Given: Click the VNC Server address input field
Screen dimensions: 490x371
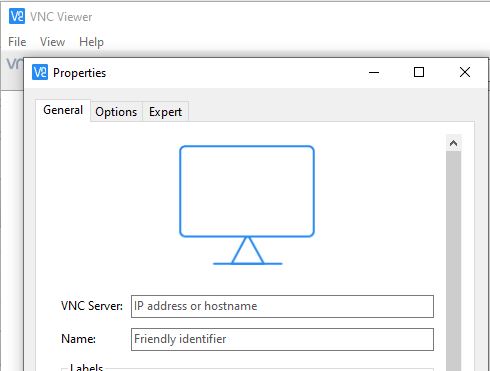Looking at the screenshot, I should coord(282,306).
